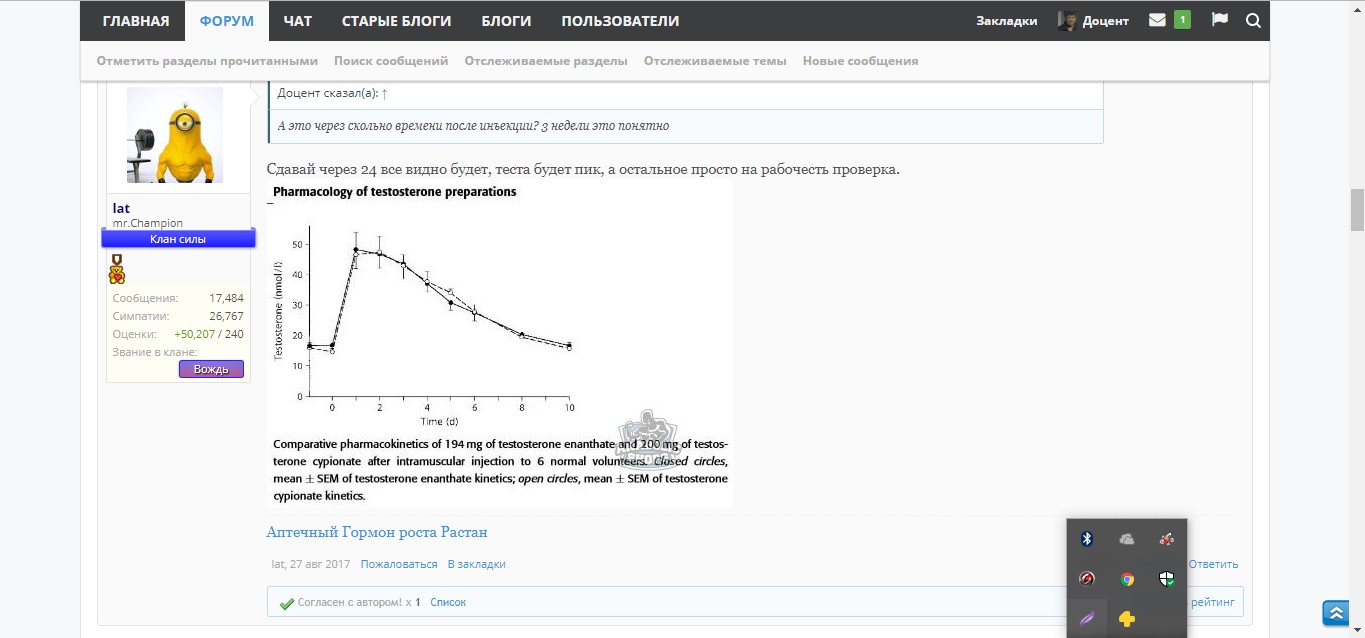
Task: Open the ЧАТ menu item
Action: (x=297, y=20)
